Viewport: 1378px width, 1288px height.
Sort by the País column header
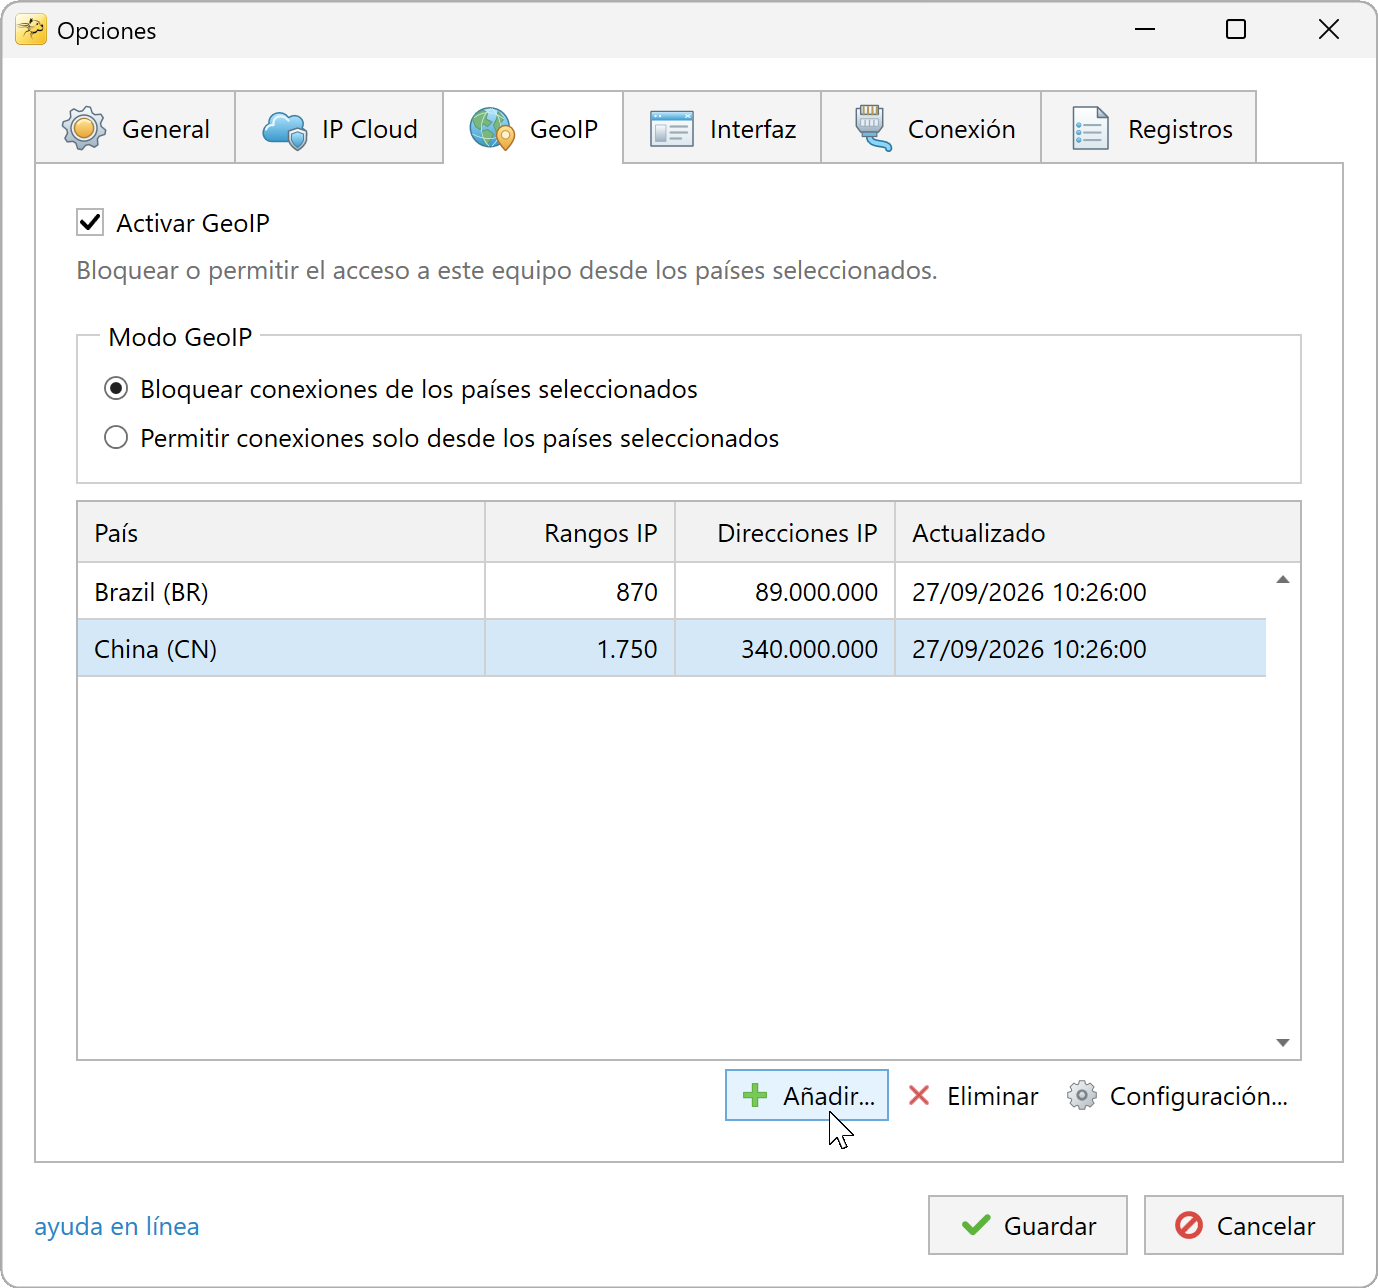pyautogui.click(x=281, y=533)
